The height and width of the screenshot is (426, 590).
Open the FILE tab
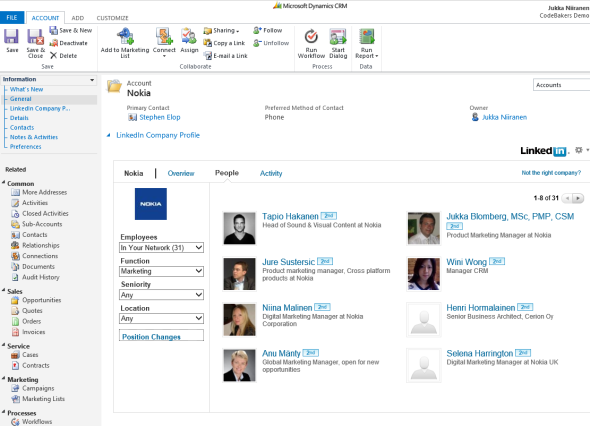pyautogui.click(x=12, y=17)
